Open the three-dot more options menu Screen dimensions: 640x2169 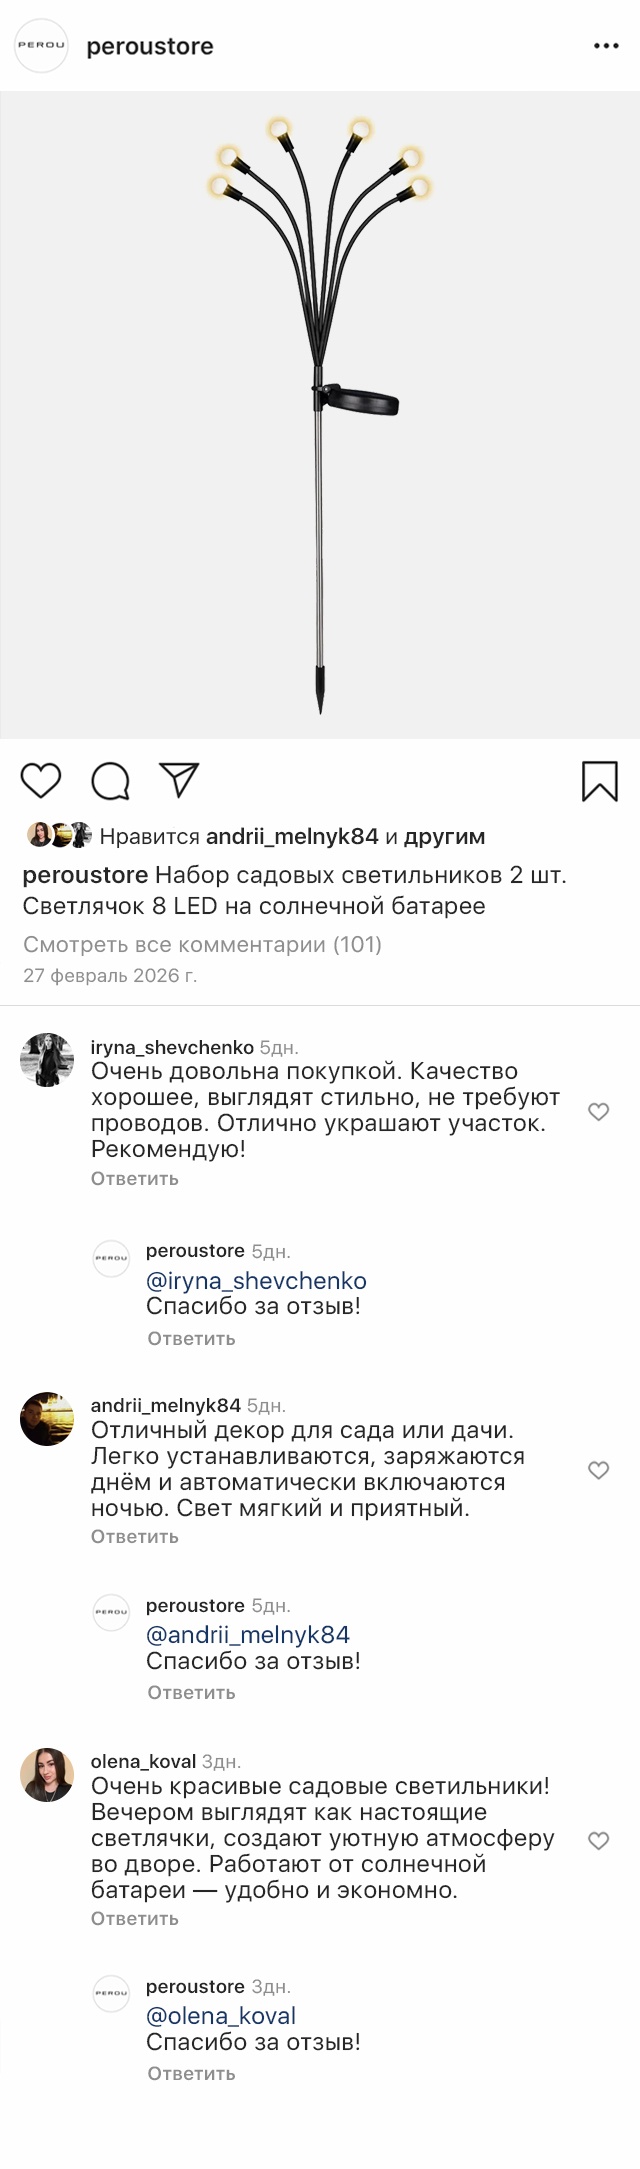pyautogui.click(x=606, y=46)
